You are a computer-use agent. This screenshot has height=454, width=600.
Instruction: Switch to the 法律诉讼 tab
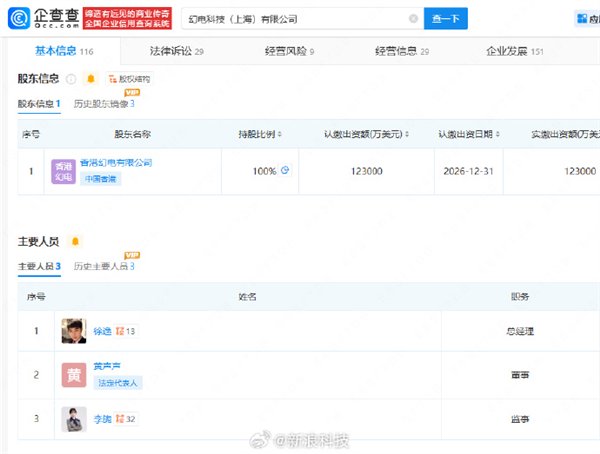(x=176, y=51)
